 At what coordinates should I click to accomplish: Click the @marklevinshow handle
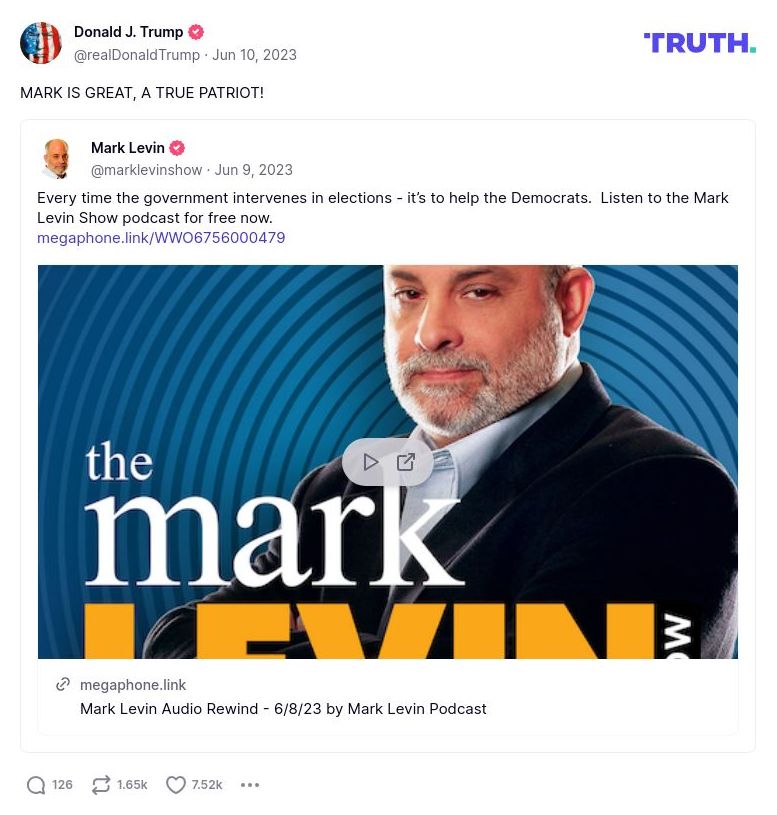[x=147, y=170]
